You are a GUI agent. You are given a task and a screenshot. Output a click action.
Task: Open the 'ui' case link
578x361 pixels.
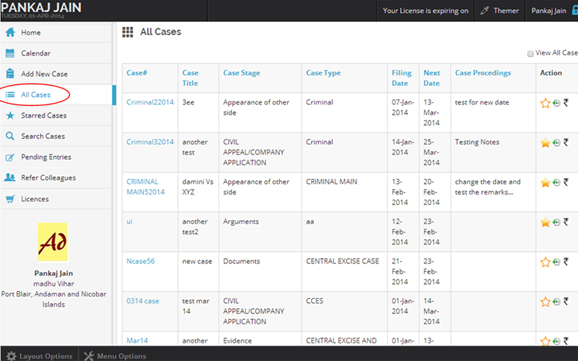pos(129,222)
